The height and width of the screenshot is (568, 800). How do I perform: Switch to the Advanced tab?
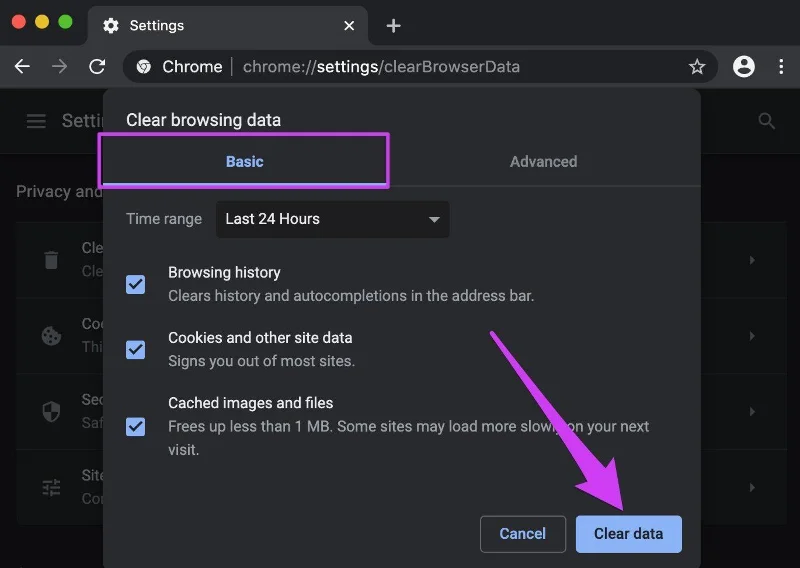pos(543,161)
